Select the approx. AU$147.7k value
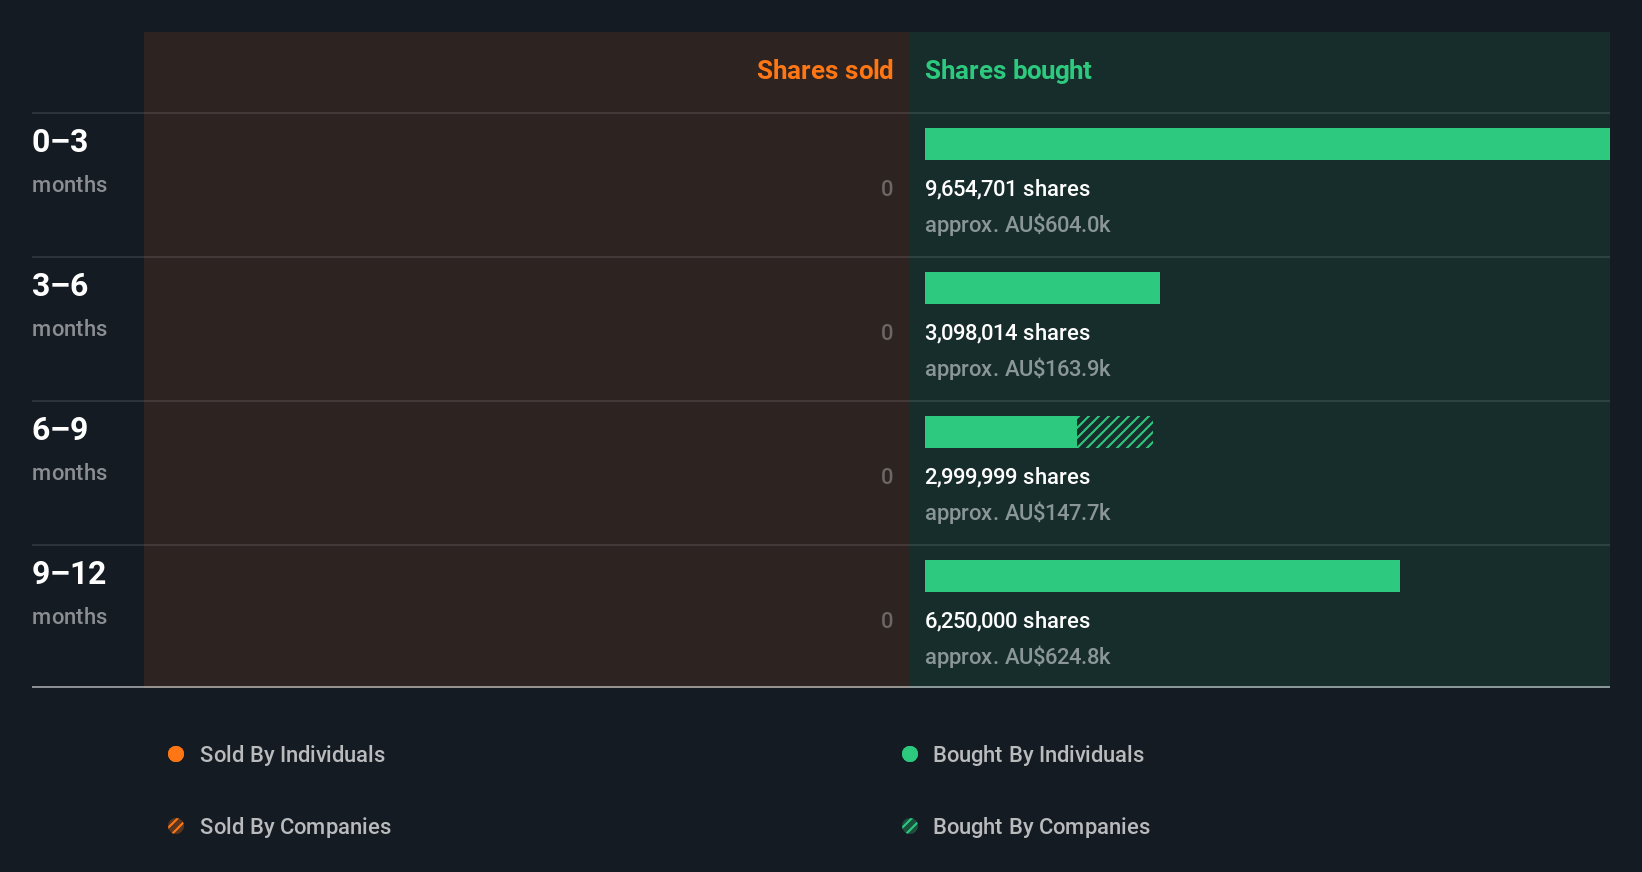Image resolution: width=1642 pixels, height=872 pixels. [x=1017, y=512]
